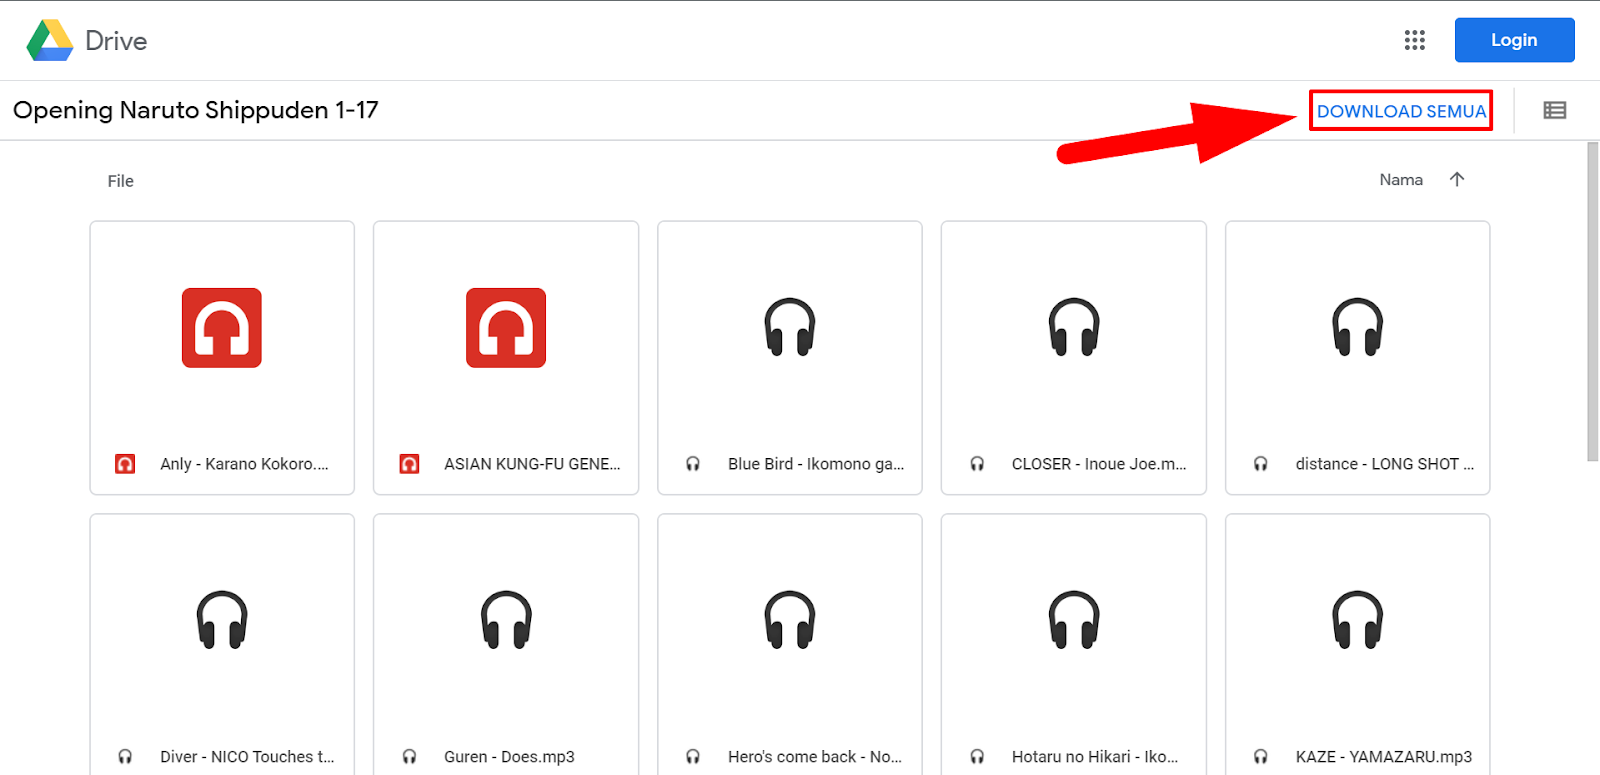Viewport: 1600px width, 775px height.
Task: Click small headphone icon beside Guren - Does.mp3
Action: [x=409, y=757]
